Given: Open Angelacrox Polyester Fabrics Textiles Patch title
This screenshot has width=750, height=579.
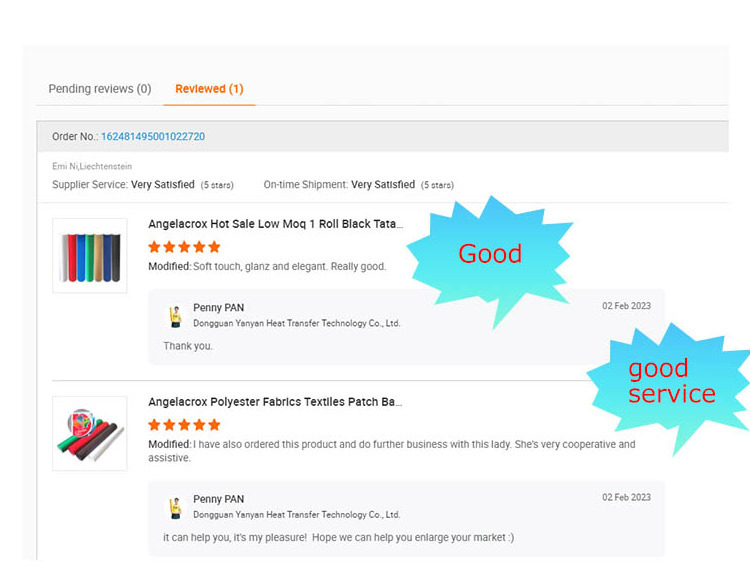Looking at the screenshot, I should (275, 402).
